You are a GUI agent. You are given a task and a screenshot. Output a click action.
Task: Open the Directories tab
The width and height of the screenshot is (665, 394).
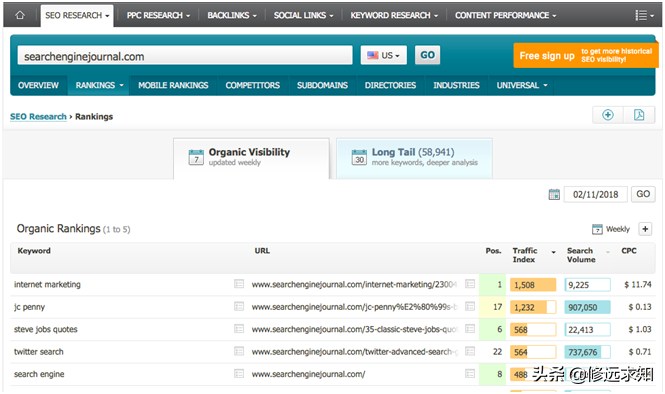pos(390,85)
